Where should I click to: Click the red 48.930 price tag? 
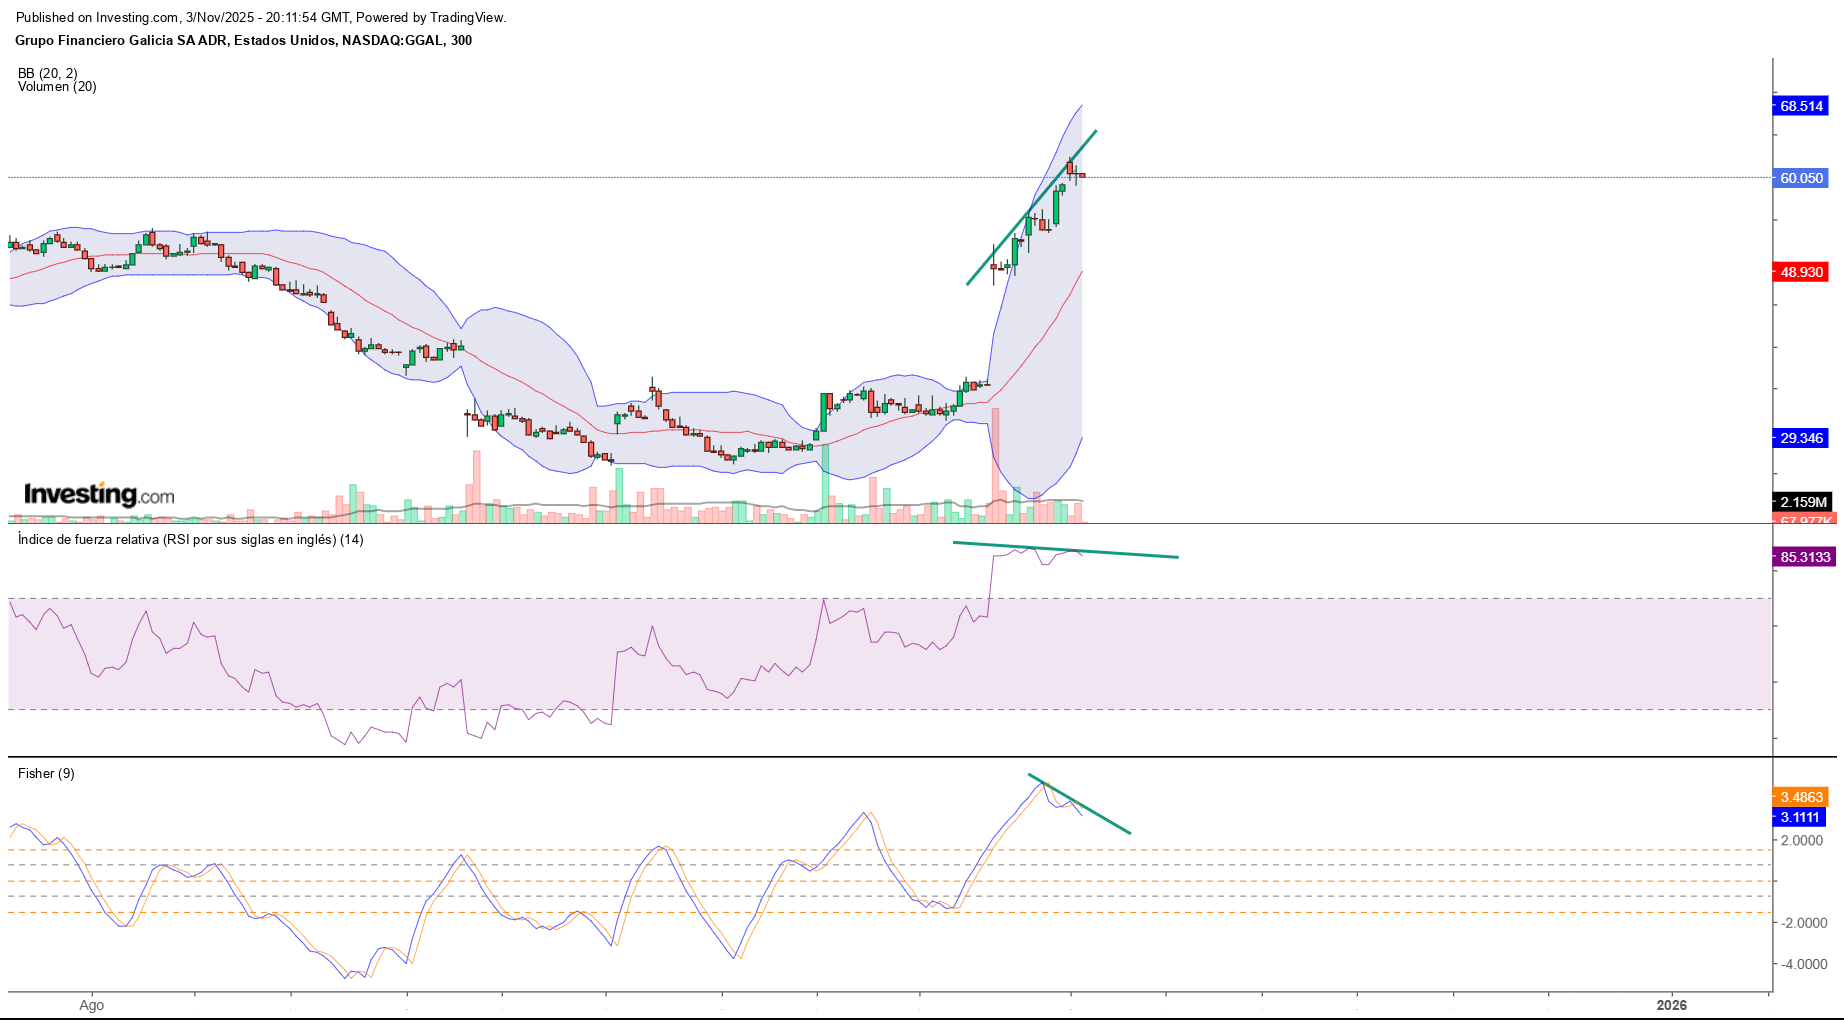[1801, 272]
